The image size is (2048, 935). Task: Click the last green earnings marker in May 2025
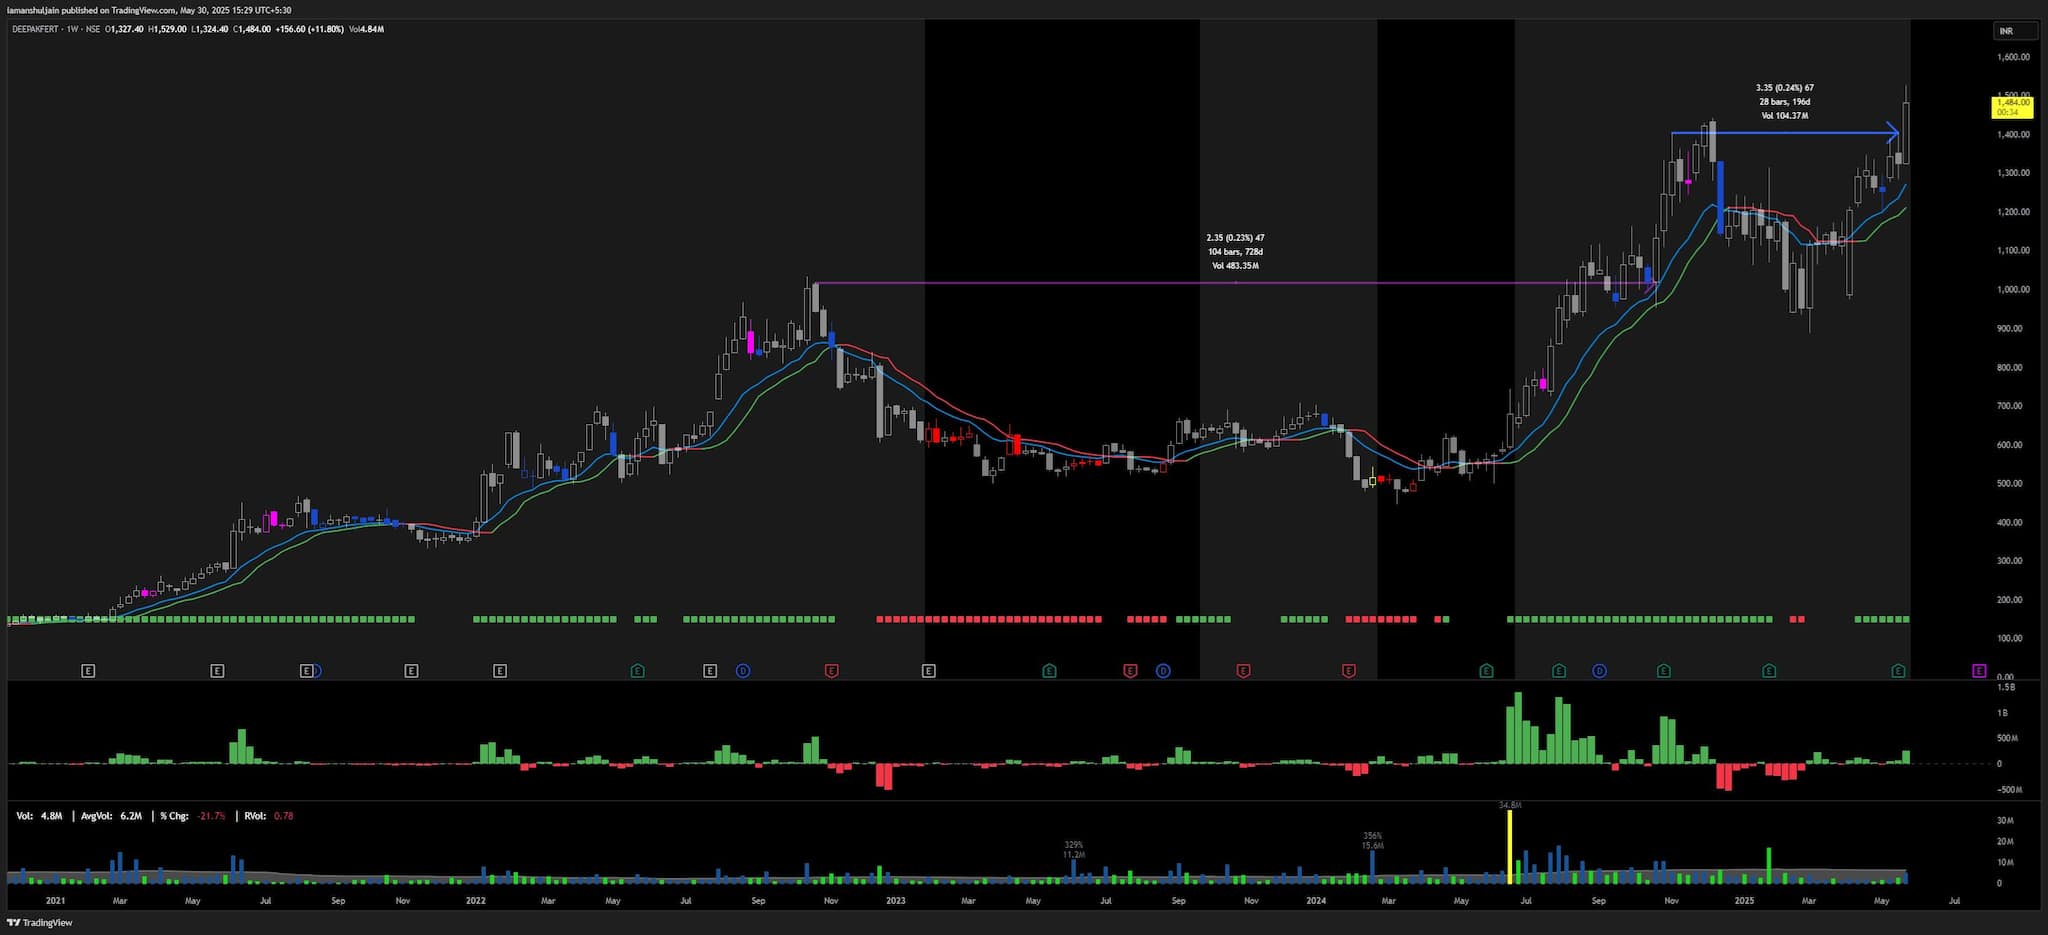[1898, 671]
